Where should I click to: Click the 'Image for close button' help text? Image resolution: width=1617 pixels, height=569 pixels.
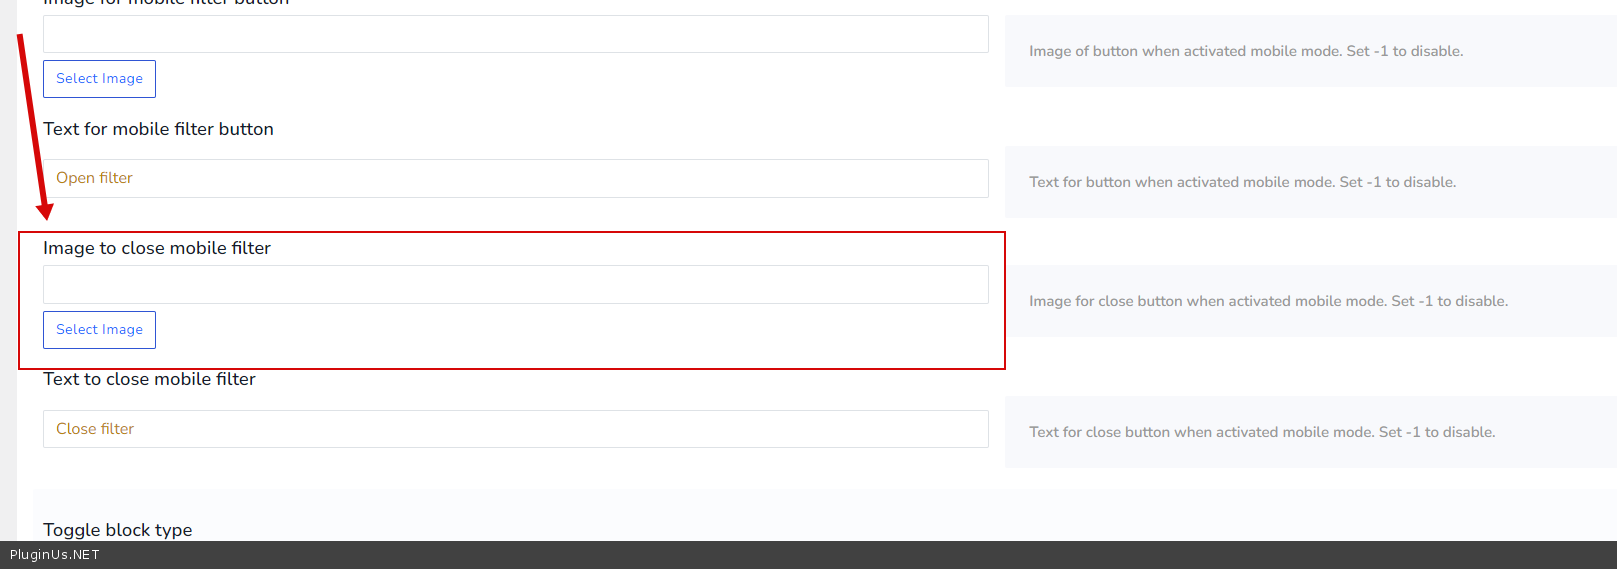click(1268, 301)
